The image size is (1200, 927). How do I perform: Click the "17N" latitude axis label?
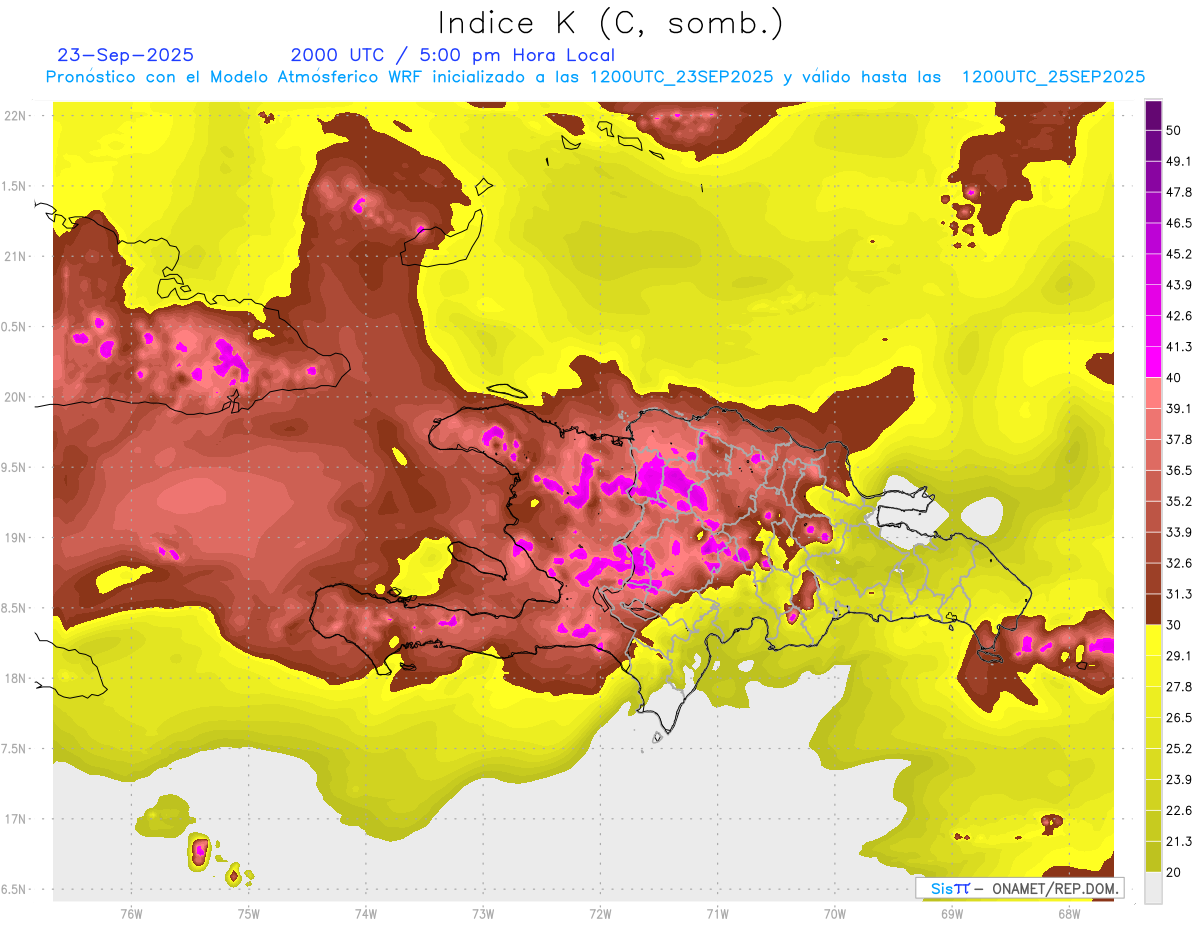coord(16,819)
